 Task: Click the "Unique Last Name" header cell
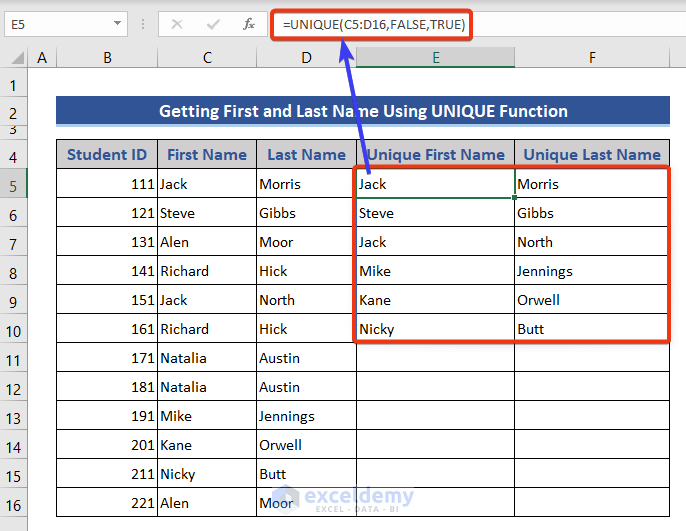coord(592,154)
